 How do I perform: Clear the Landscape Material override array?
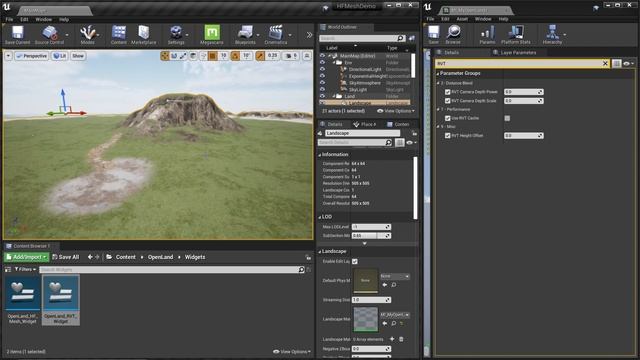(x=401, y=339)
